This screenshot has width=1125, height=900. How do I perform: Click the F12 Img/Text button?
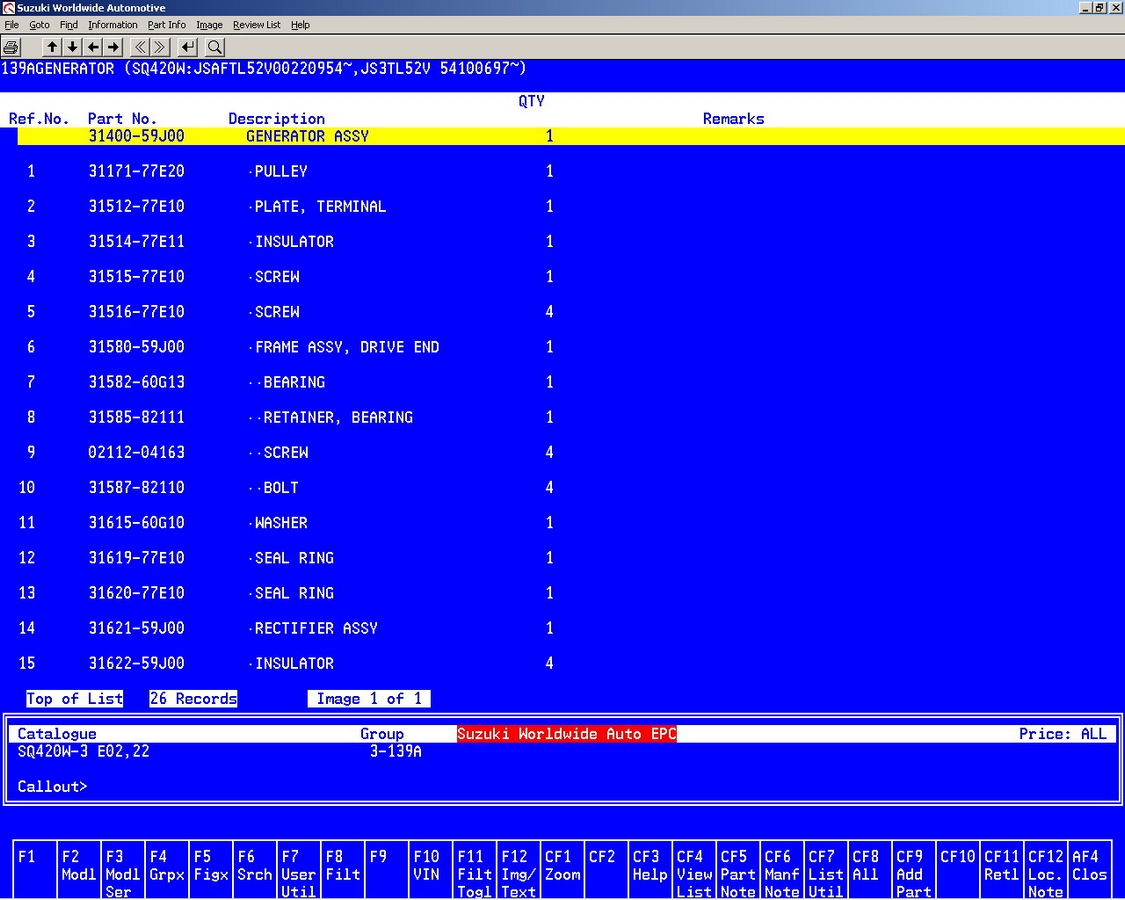coord(518,869)
